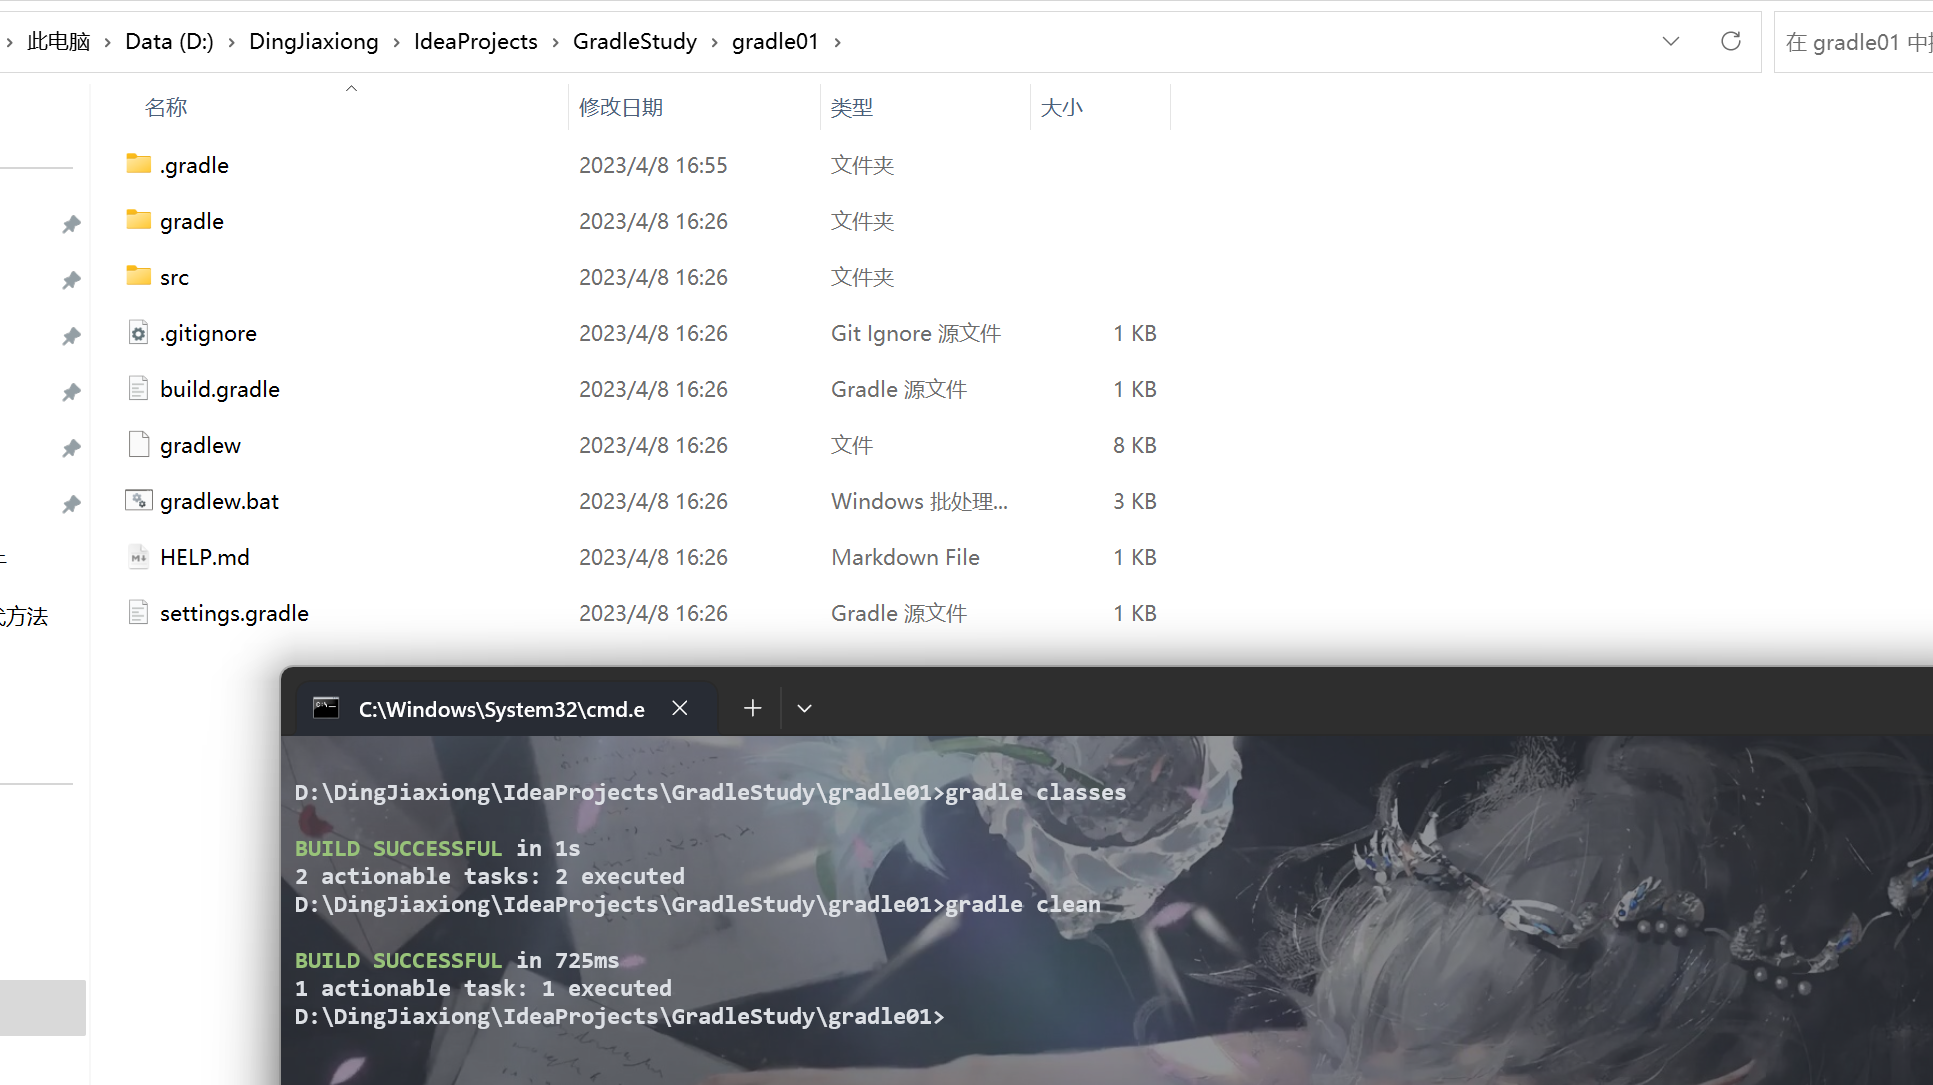Click the .gitignore file icon
This screenshot has height=1085, width=1933.
pos(139,333)
